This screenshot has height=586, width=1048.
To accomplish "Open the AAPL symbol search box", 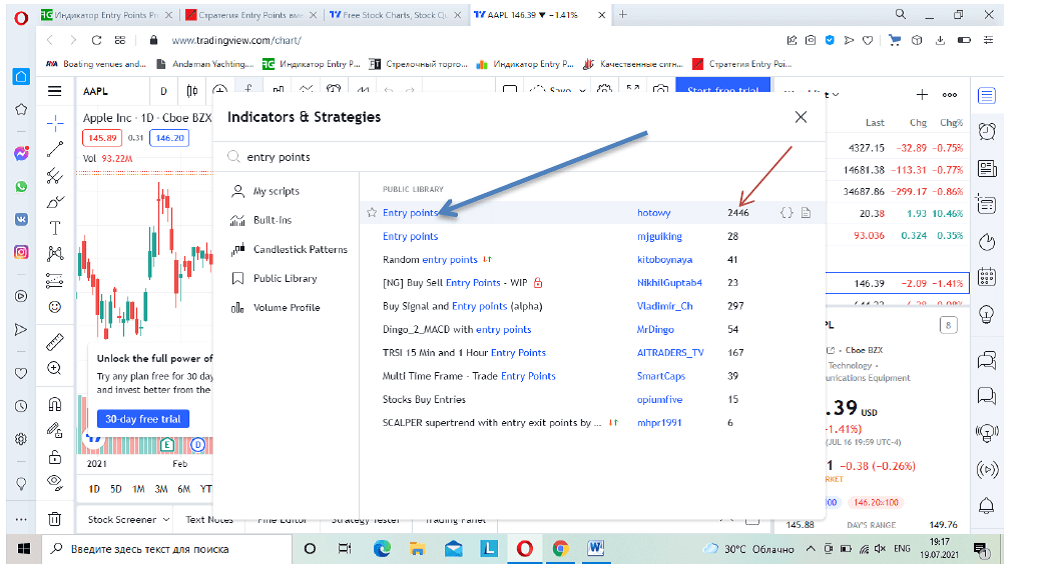I will coord(107,91).
